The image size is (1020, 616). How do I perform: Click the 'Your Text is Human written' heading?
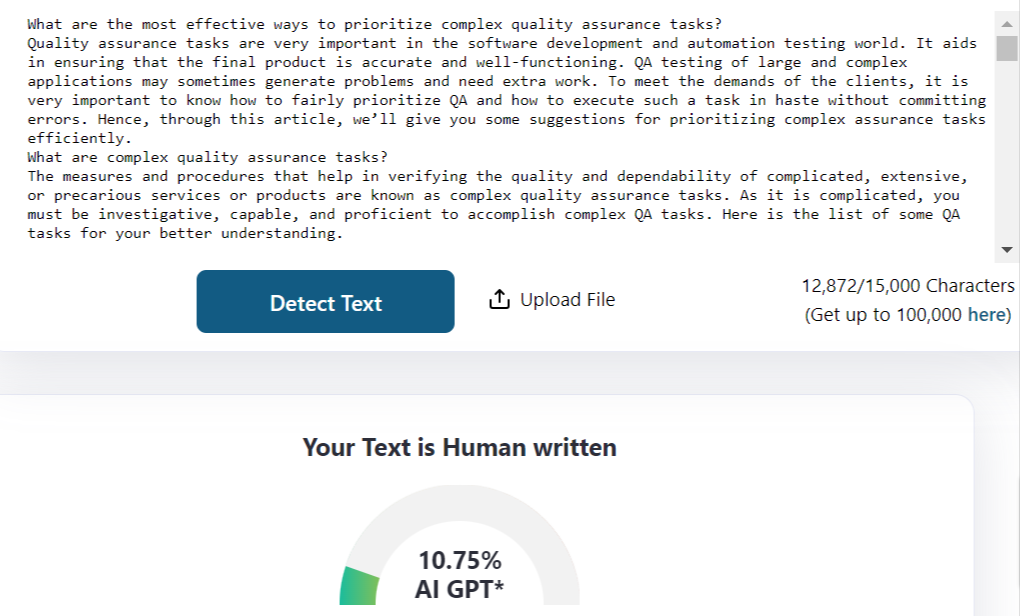459,447
